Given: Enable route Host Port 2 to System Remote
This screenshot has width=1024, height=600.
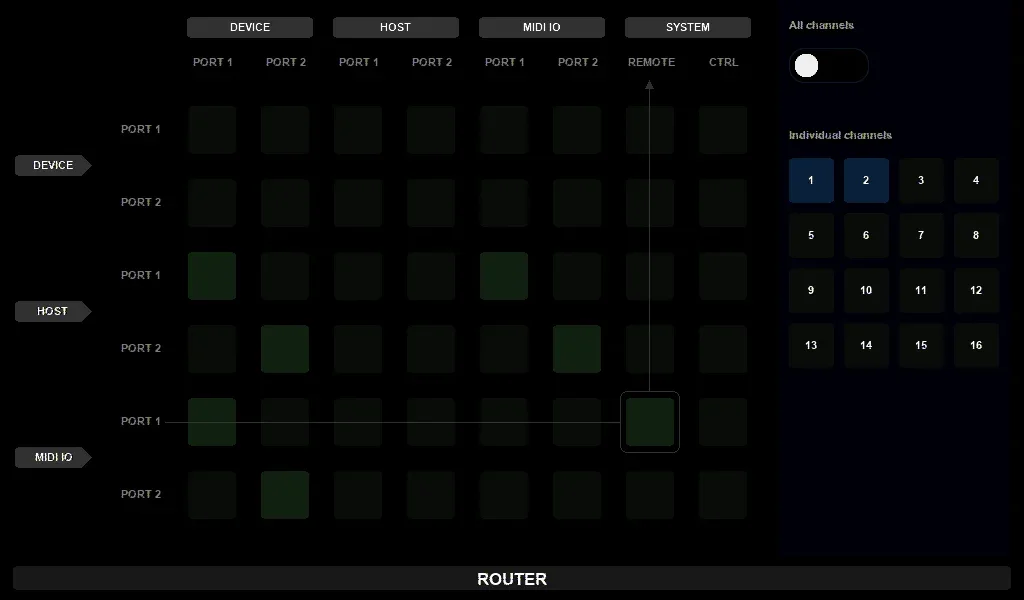Looking at the screenshot, I should (x=650, y=349).
